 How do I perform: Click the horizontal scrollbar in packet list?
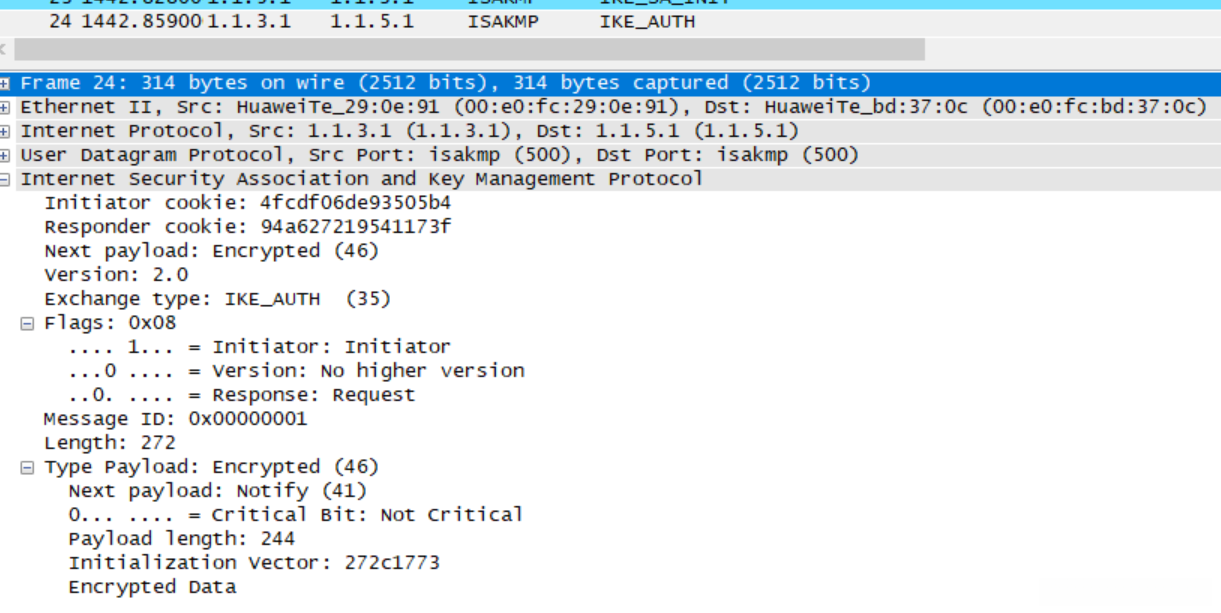coord(468,49)
